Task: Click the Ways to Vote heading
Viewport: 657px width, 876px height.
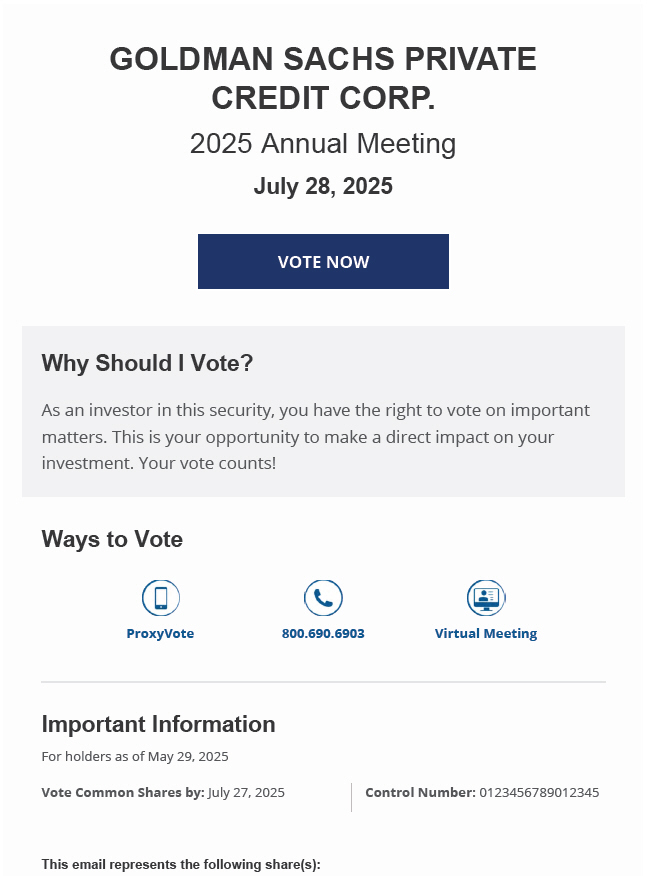Action: [x=112, y=540]
